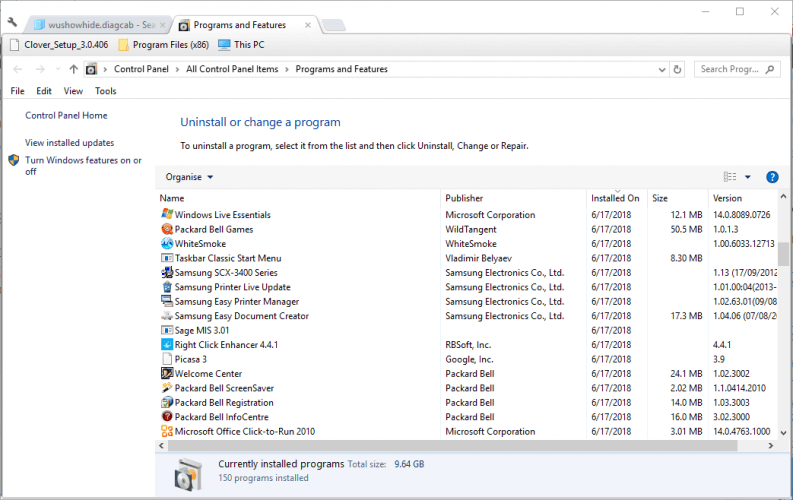Click the Packard Bell Registration icon
Image resolution: width=793 pixels, height=500 pixels.
167,402
